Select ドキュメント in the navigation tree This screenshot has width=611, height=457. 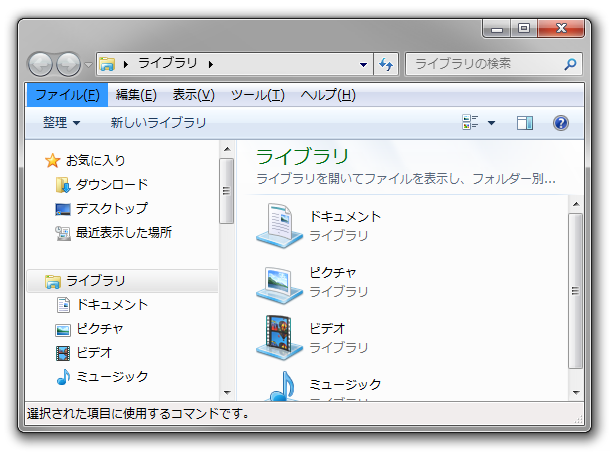[x=112, y=304]
